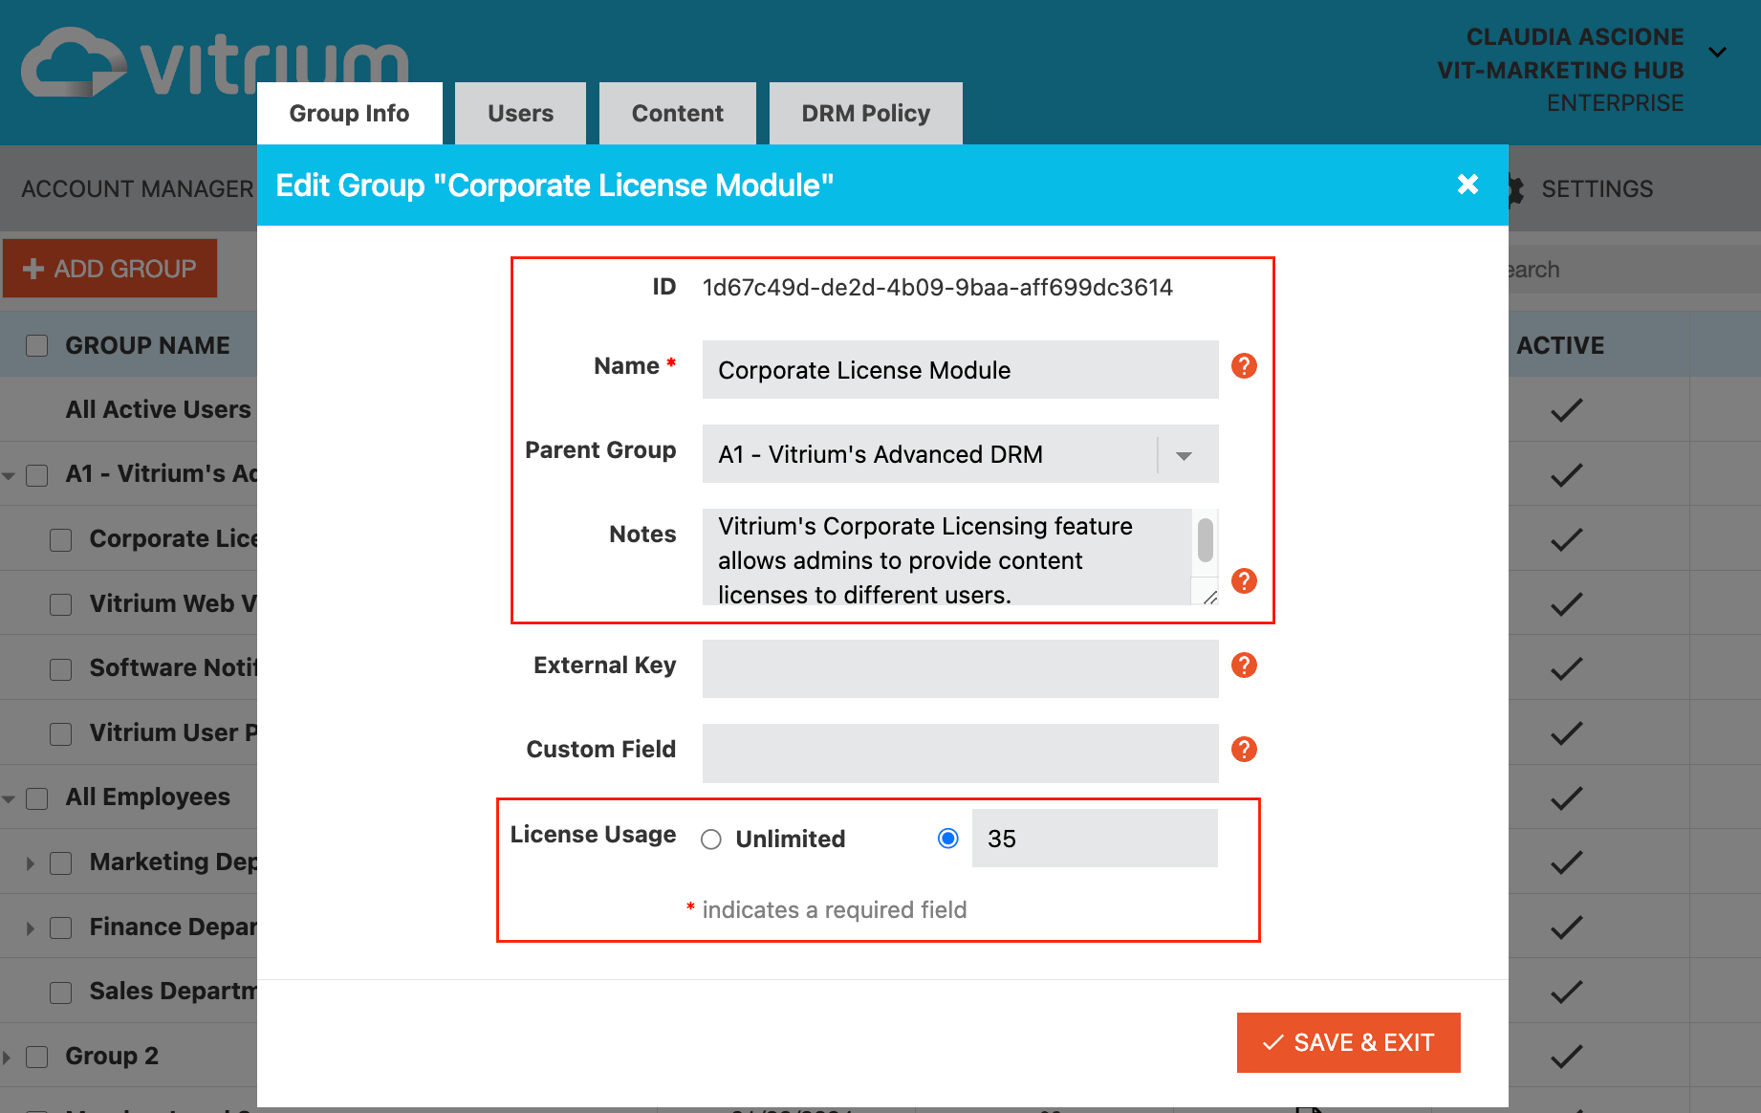Click the help icon beside the Name field
This screenshot has height=1113, width=1761.
[1243, 366]
